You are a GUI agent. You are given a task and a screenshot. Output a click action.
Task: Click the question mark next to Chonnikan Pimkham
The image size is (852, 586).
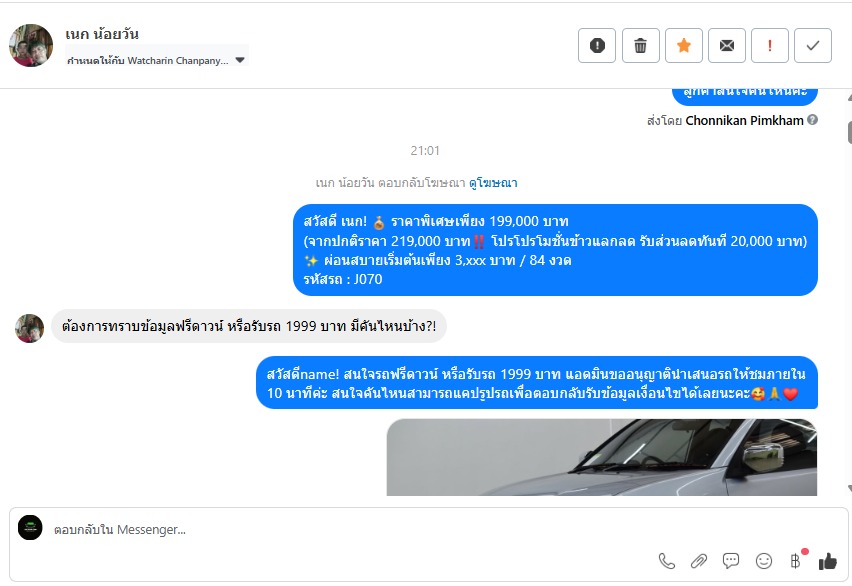(x=812, y=120)
